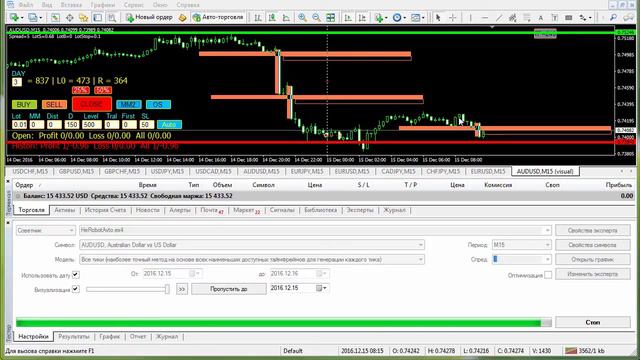This screenshot has width=640, height=360.
Task: Toggle chart shift icon
Action: 362,17
